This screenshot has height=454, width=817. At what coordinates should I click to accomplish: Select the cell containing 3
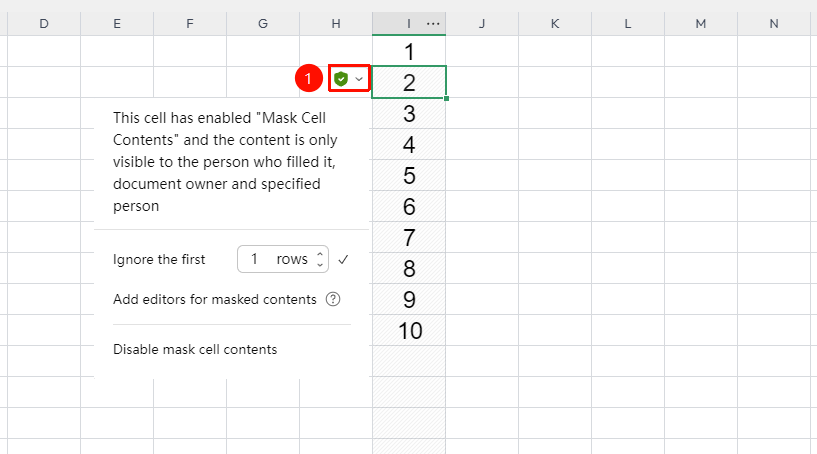pyautogui.click(x=409, y=113)
